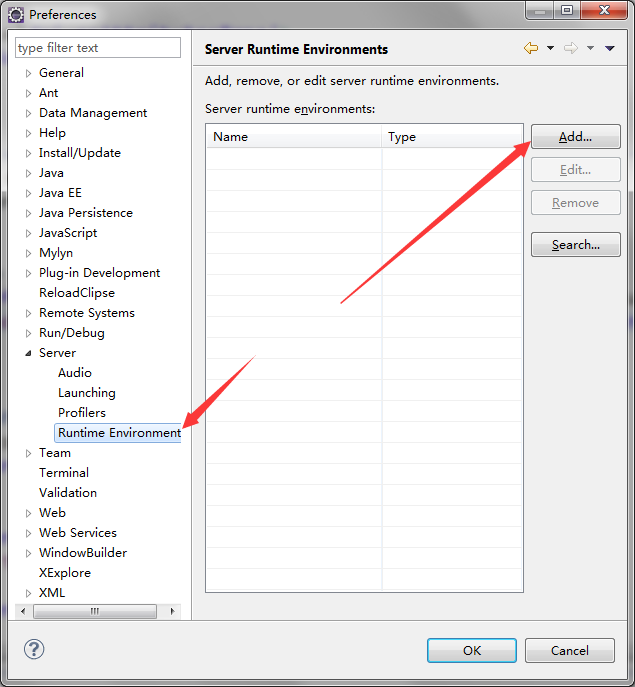Viewport: 635px width, 687px height.
Task: Select Profilers under Server
Action: tap(82, 413)
